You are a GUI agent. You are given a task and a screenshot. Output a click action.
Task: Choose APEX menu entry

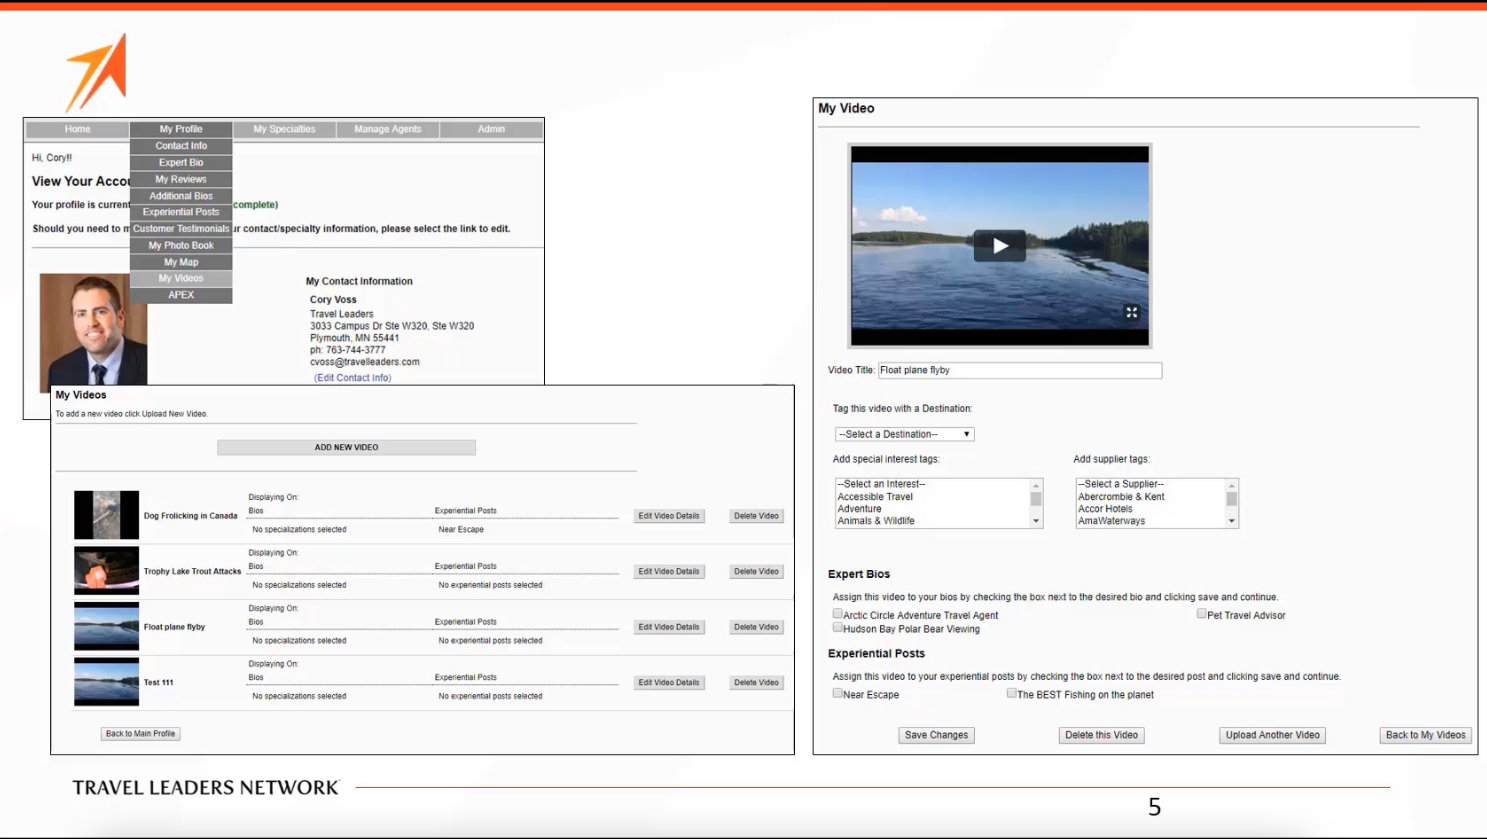(181, 295)
